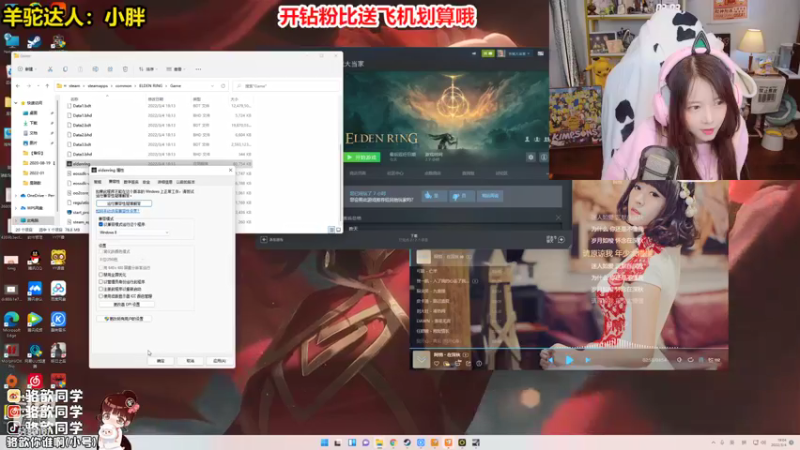Open the Windows 8 compatibility version dropdown

tap(133, 233)
